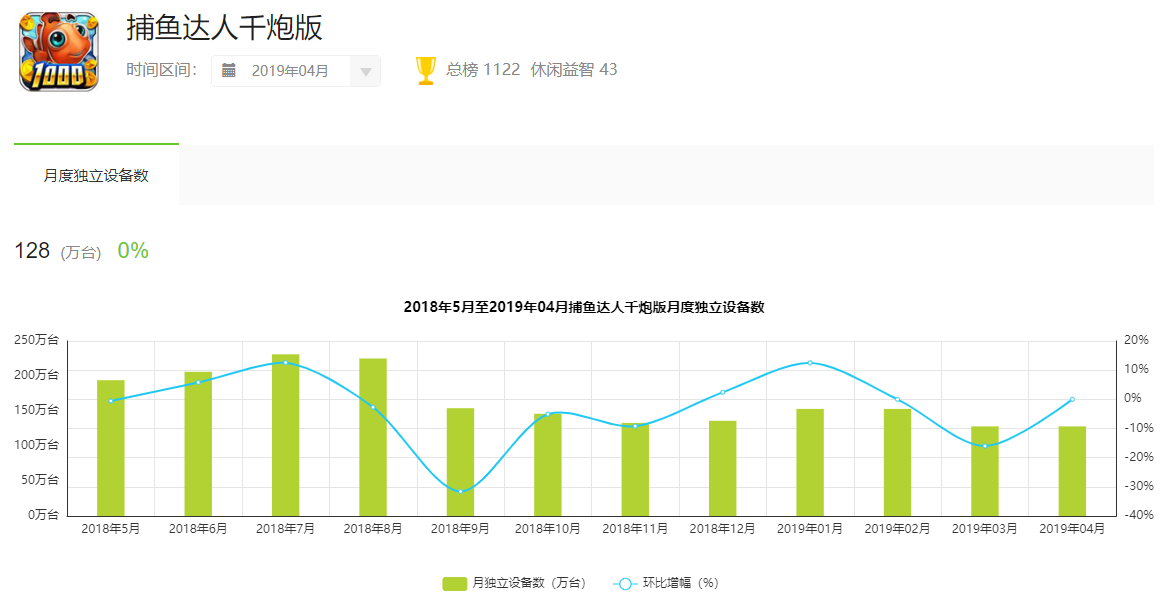Click the 2019年03月 line data point

[x=985, y=446]
